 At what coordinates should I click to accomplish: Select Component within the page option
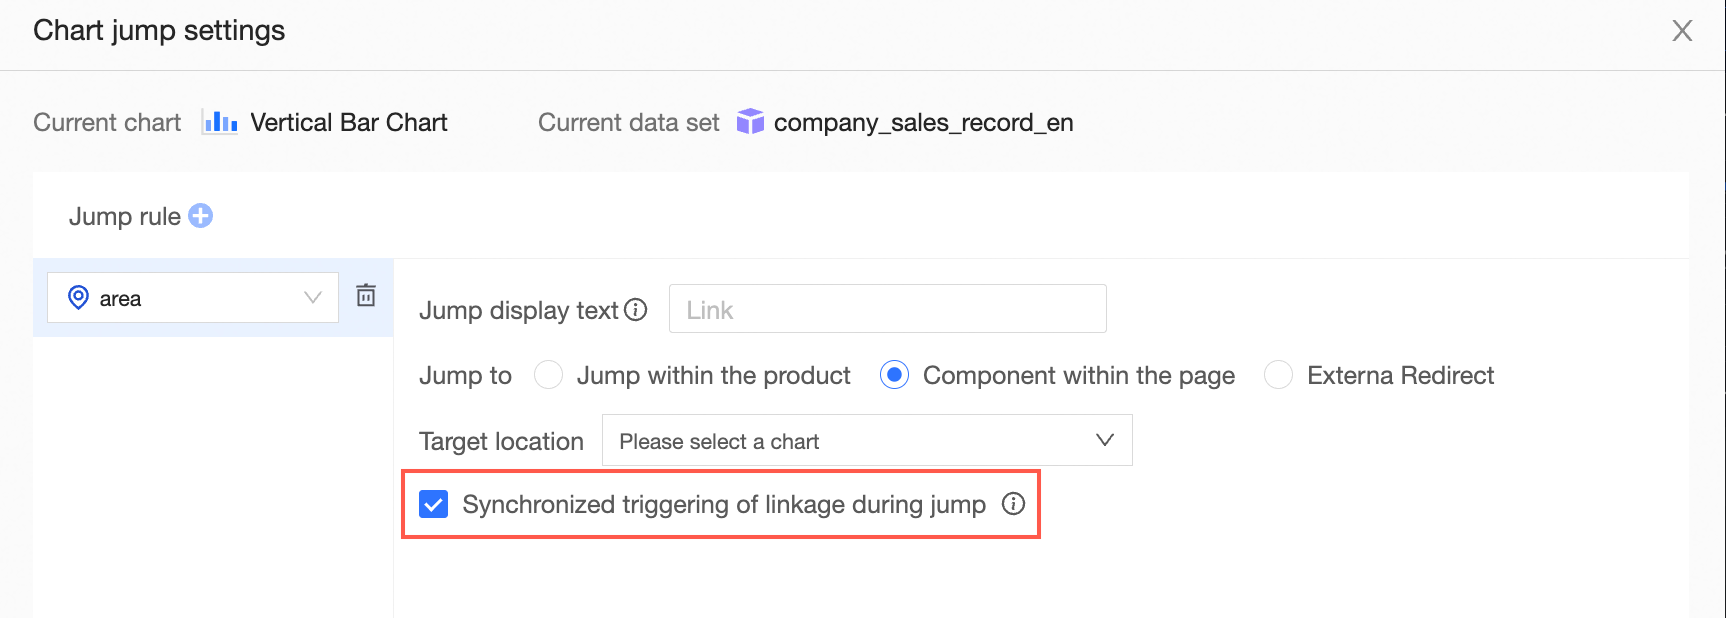(x=894, y=375)
